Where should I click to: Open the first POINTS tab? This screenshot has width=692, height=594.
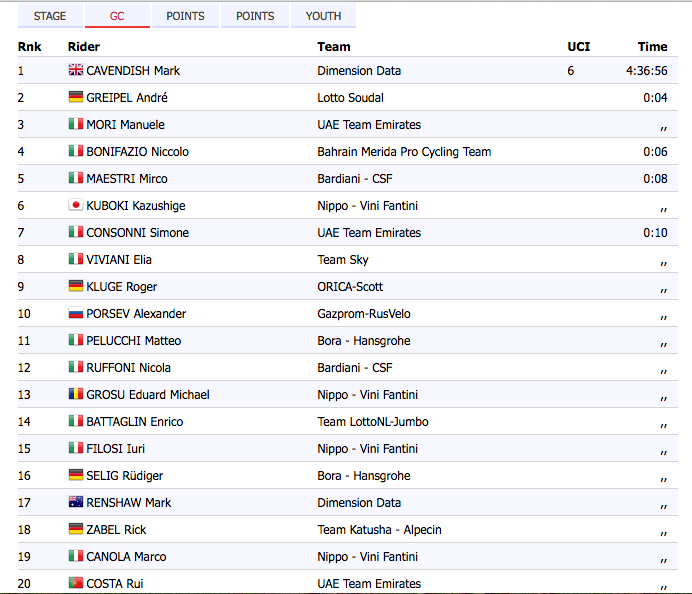pos(185,16)
